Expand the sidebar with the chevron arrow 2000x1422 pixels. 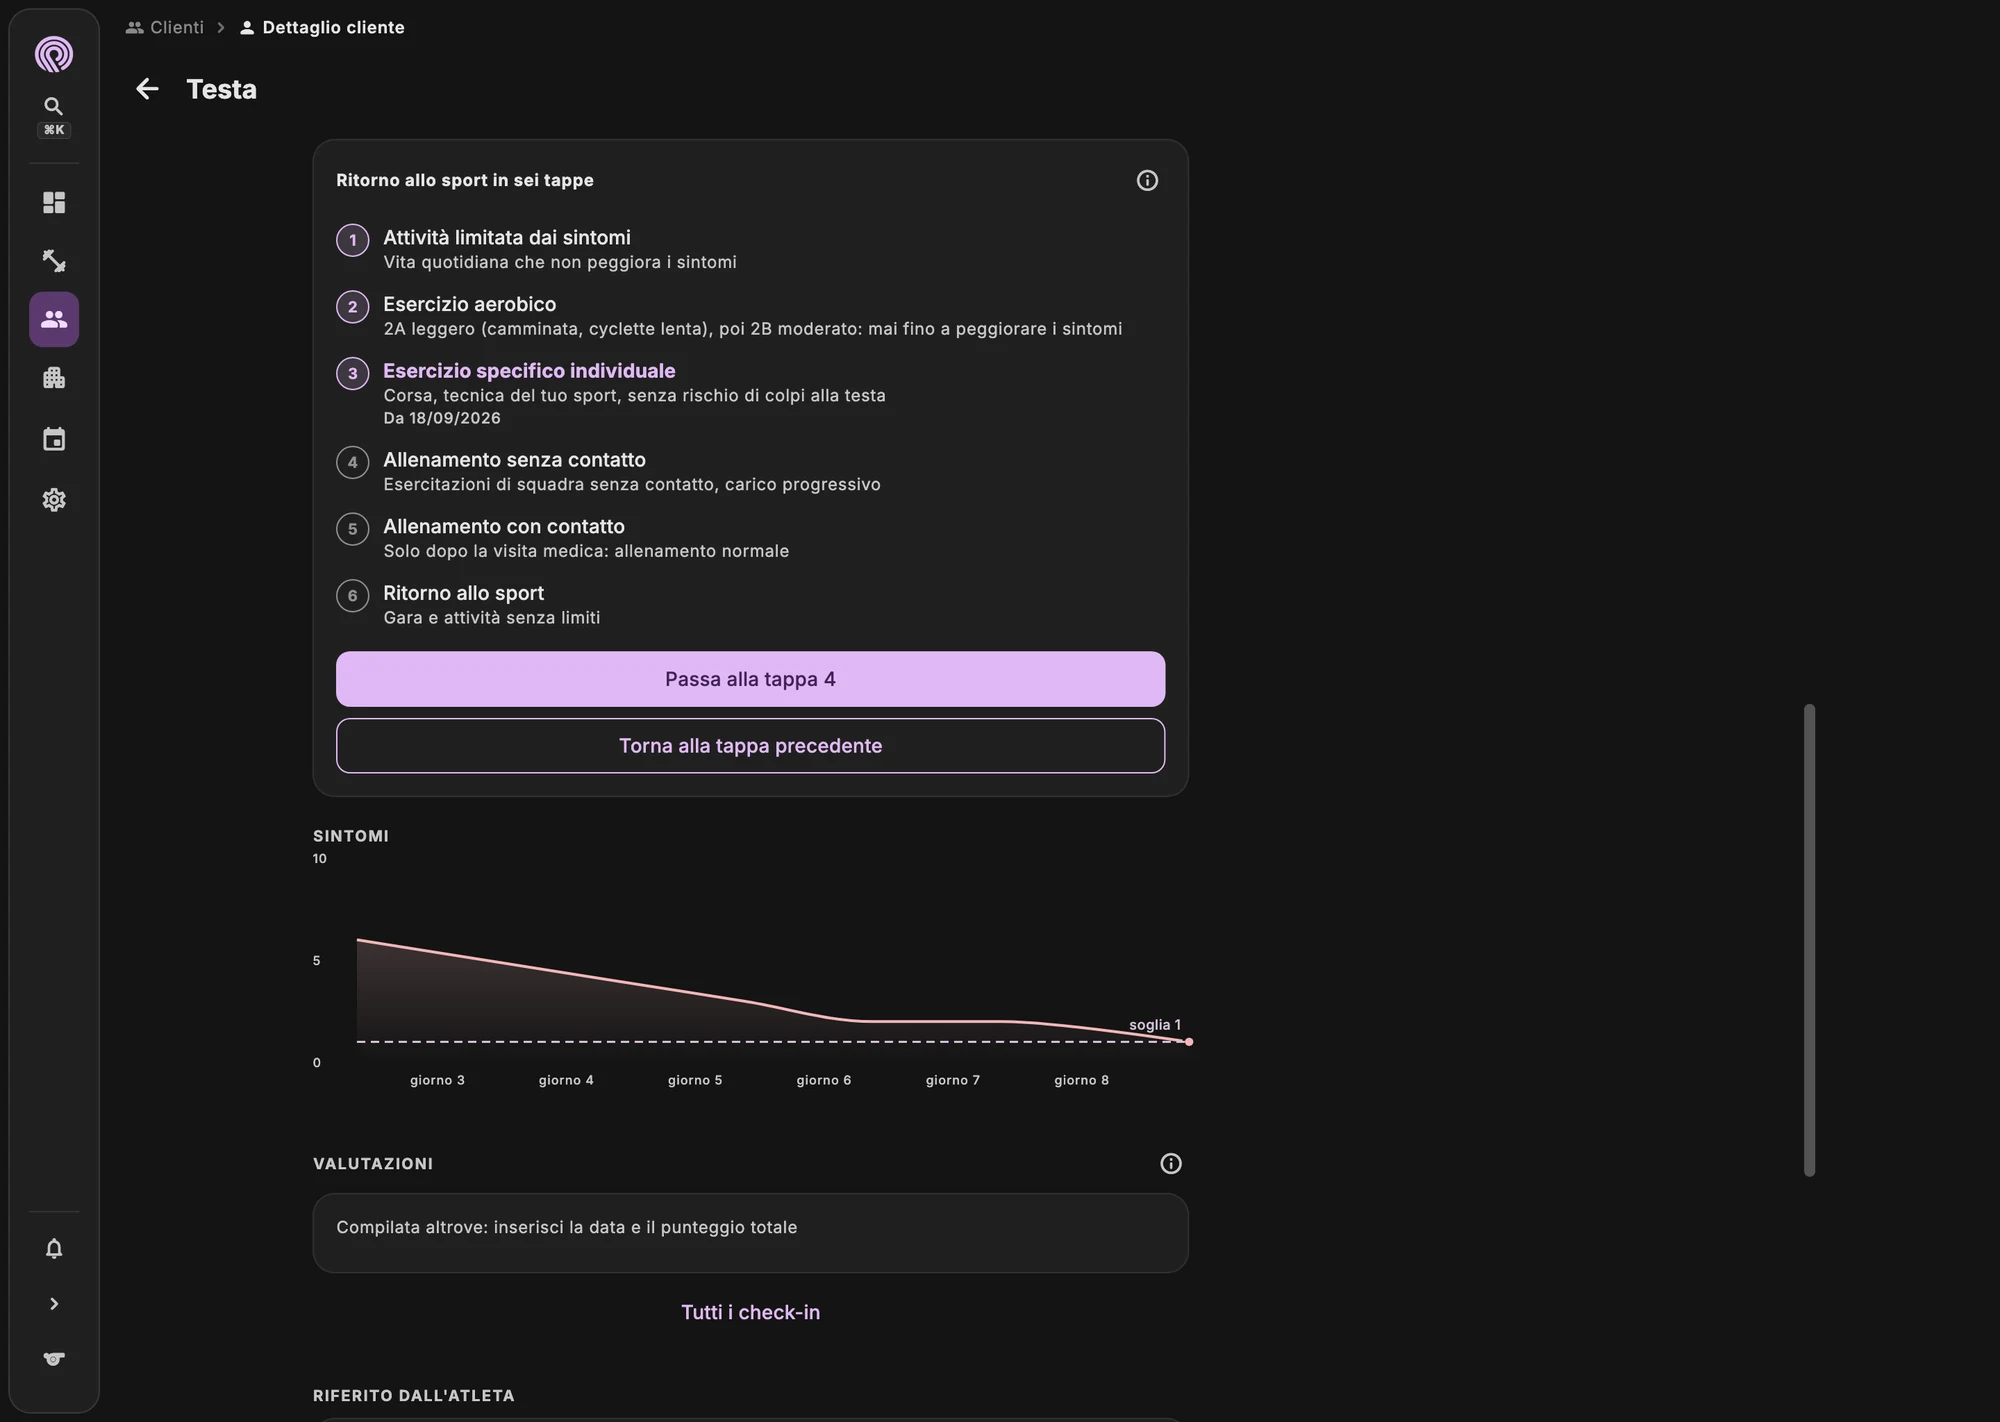(54, 1304)
